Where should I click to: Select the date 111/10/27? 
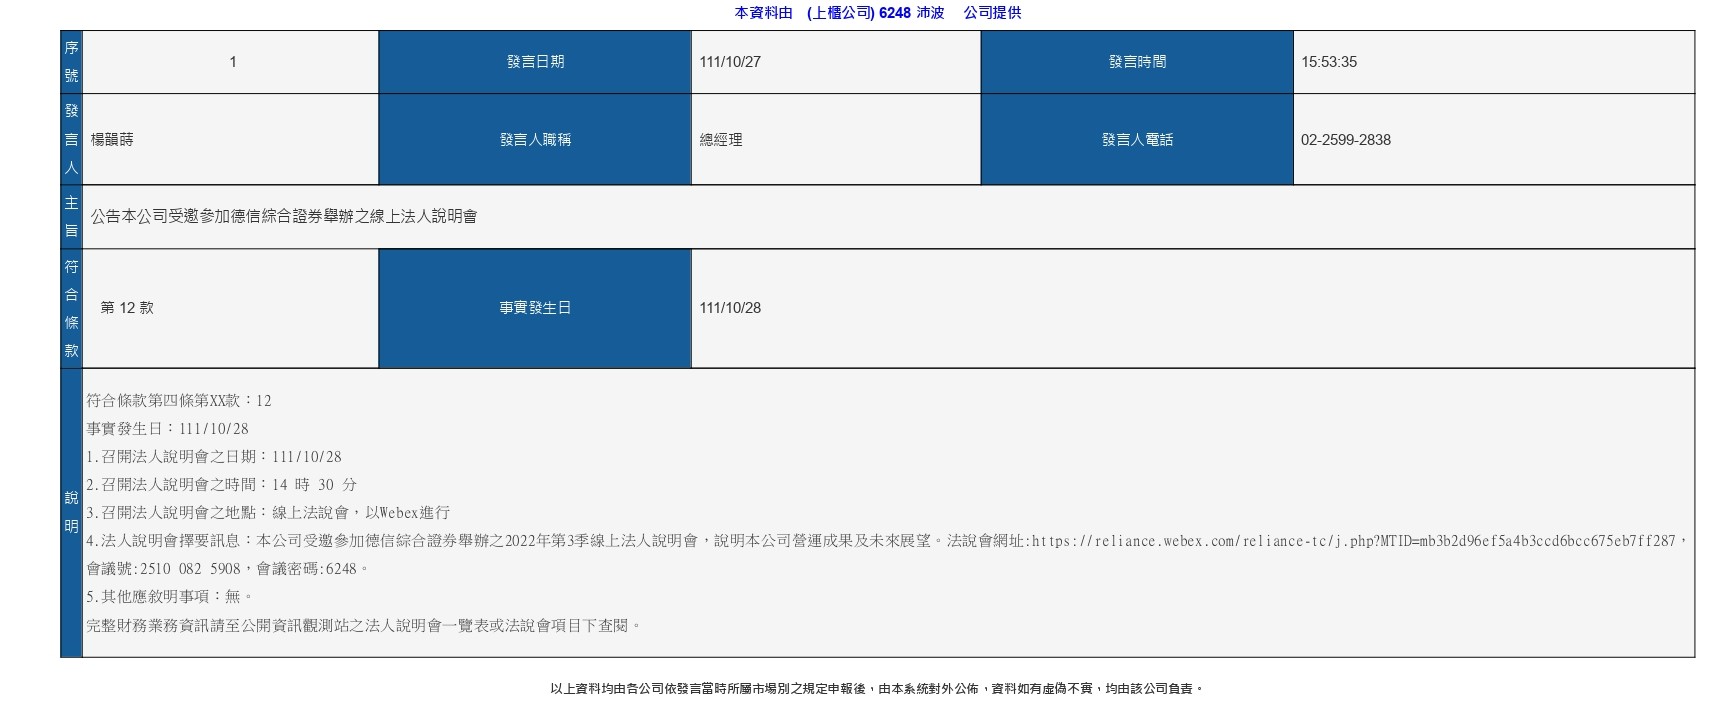(x=730, y=62)
